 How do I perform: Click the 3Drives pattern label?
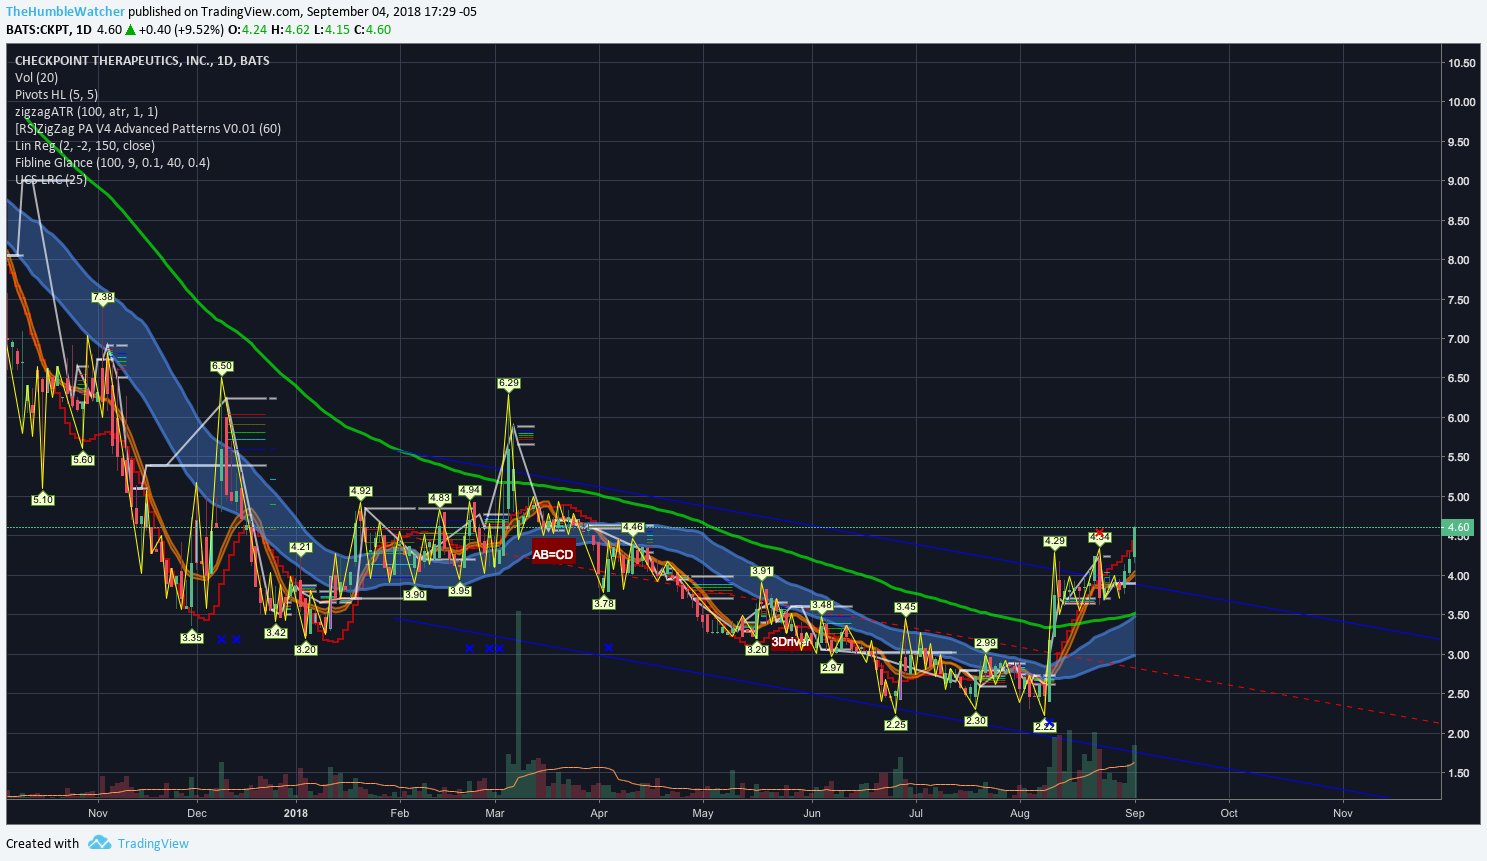[789, 642]
